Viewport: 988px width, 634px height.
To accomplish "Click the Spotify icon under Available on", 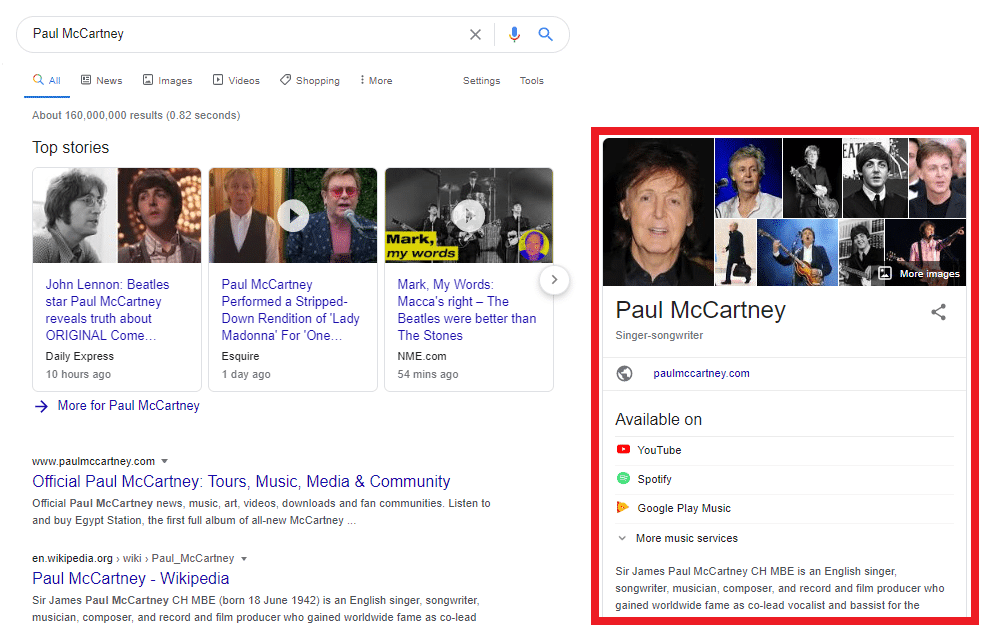I will click(623, 479).
